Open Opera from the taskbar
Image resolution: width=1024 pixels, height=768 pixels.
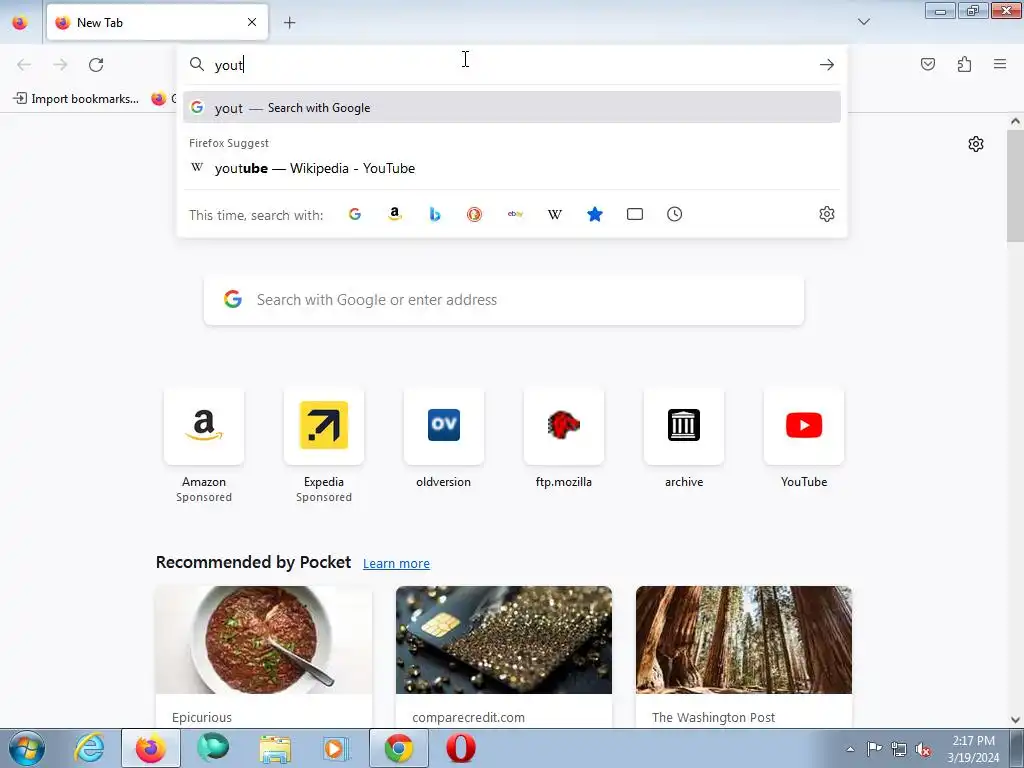pos(460,748)
